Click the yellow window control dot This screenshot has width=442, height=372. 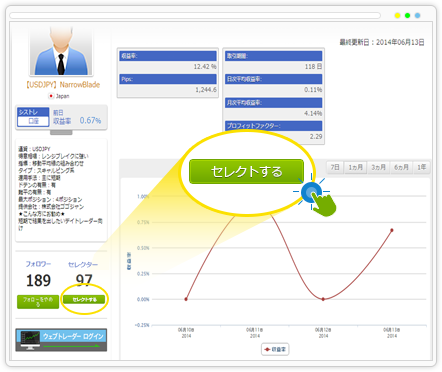397,15
